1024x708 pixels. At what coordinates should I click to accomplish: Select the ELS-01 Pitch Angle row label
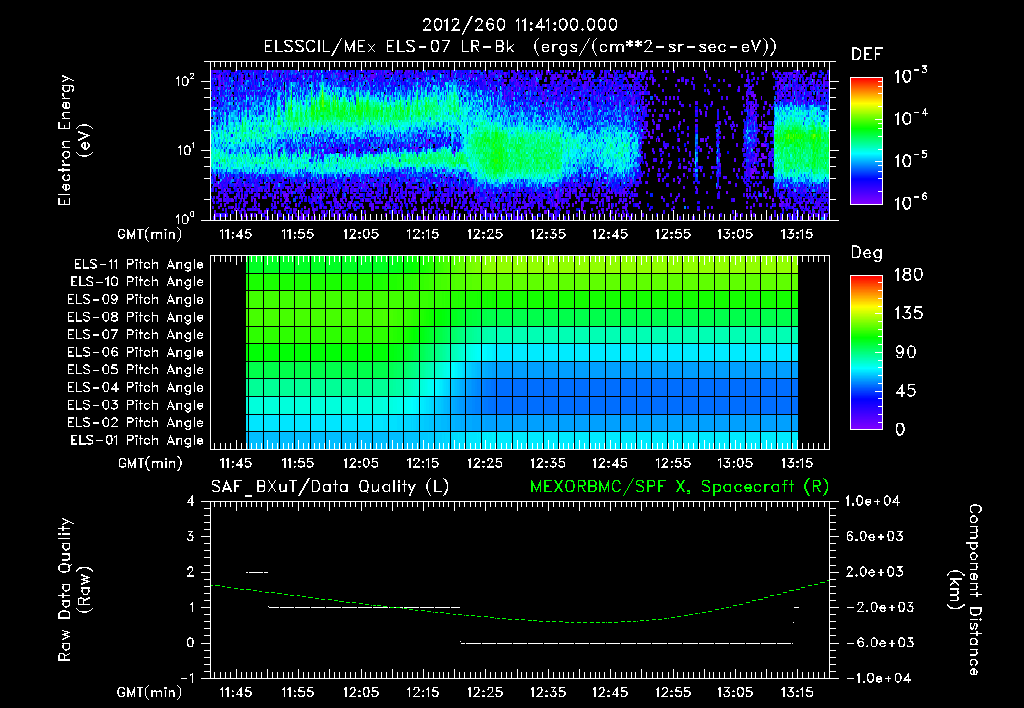[x=137, y=441]
